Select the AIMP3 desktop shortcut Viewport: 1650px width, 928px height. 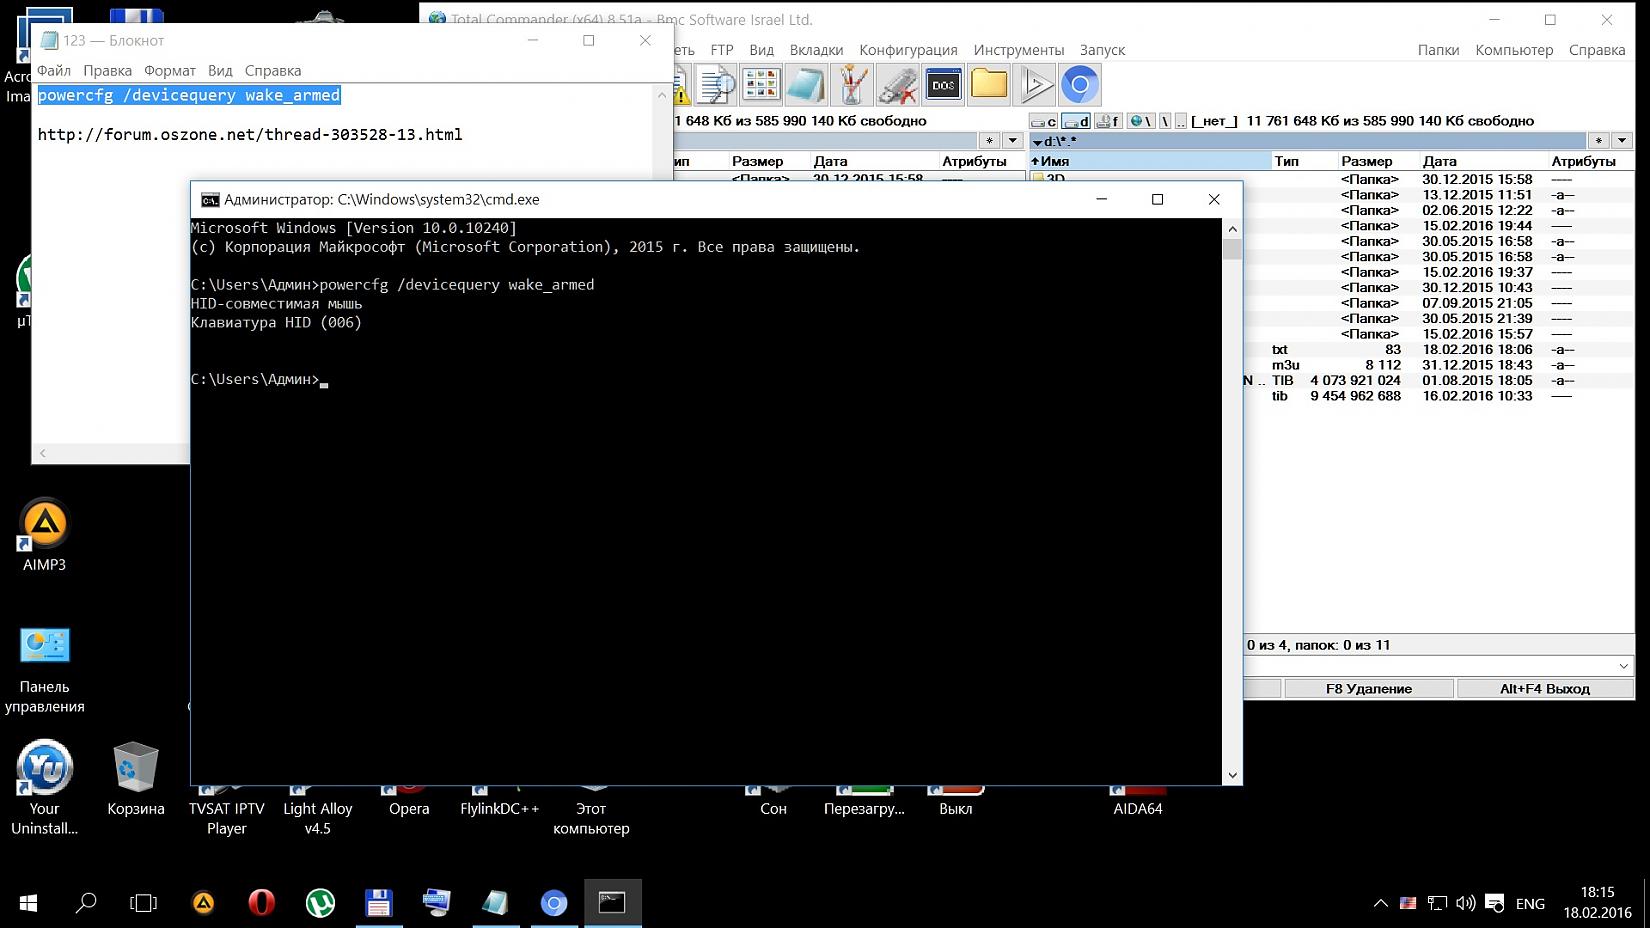[x=44, y=536]
